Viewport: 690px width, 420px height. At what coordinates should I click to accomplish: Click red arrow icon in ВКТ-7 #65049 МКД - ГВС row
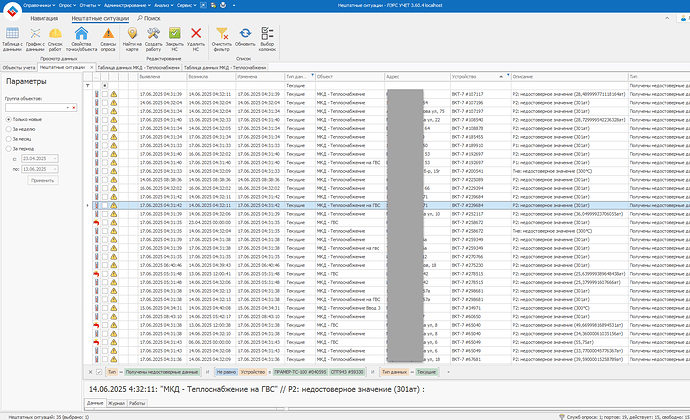96,343
